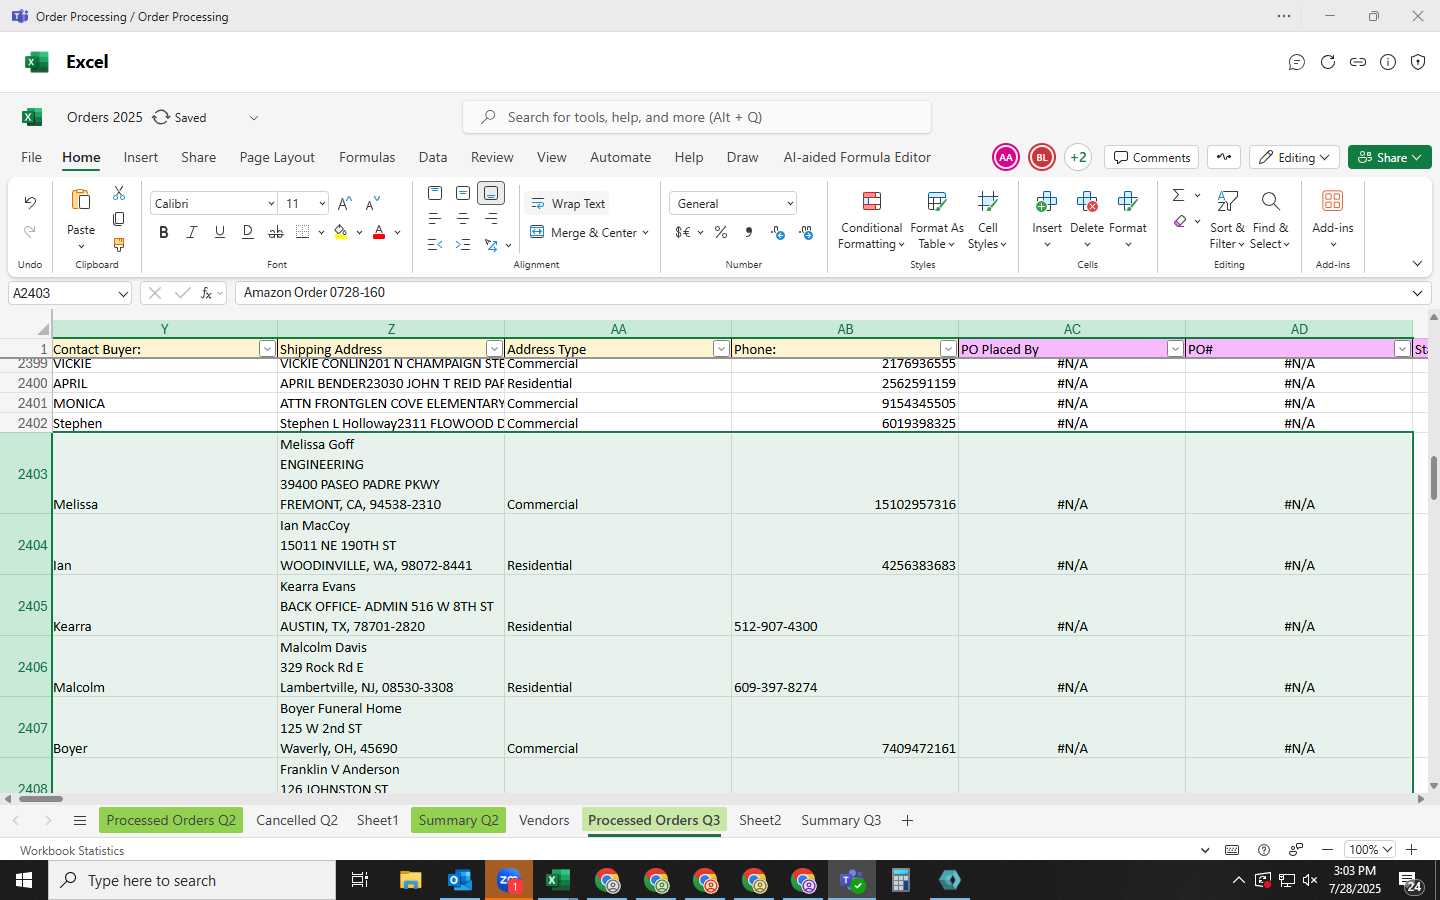Screen dimensions: 1440x900
Task: Open the all sheets list icon
Action: click(80, 821)
